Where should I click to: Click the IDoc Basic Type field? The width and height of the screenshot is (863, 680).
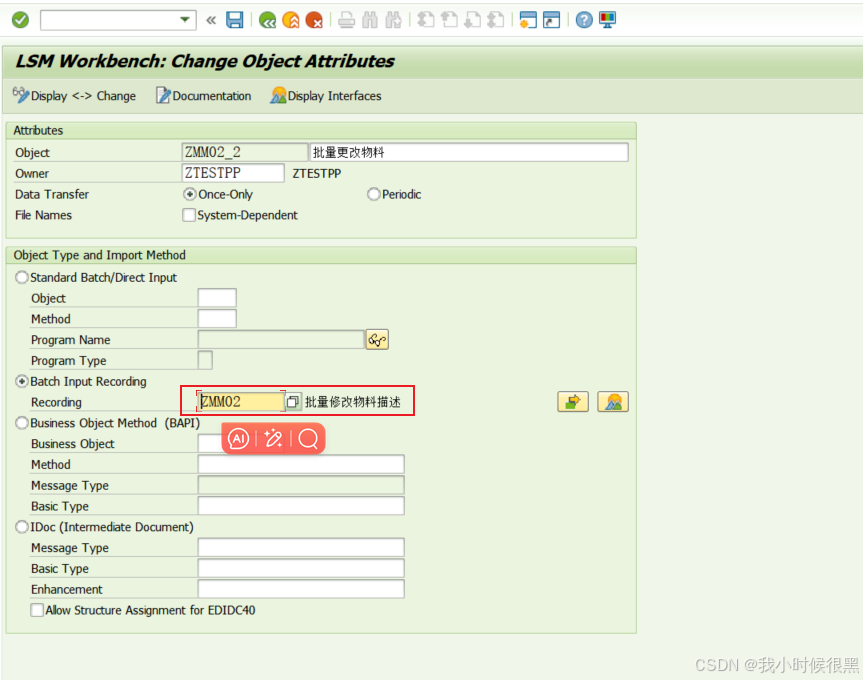(x=301, y=568)
